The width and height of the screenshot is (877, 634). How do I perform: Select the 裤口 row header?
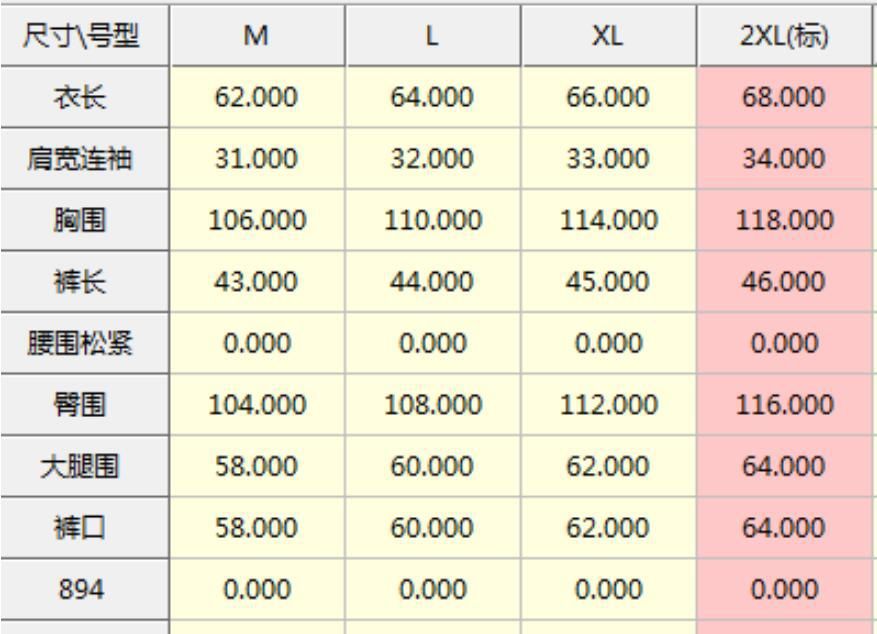coord(84,528)
